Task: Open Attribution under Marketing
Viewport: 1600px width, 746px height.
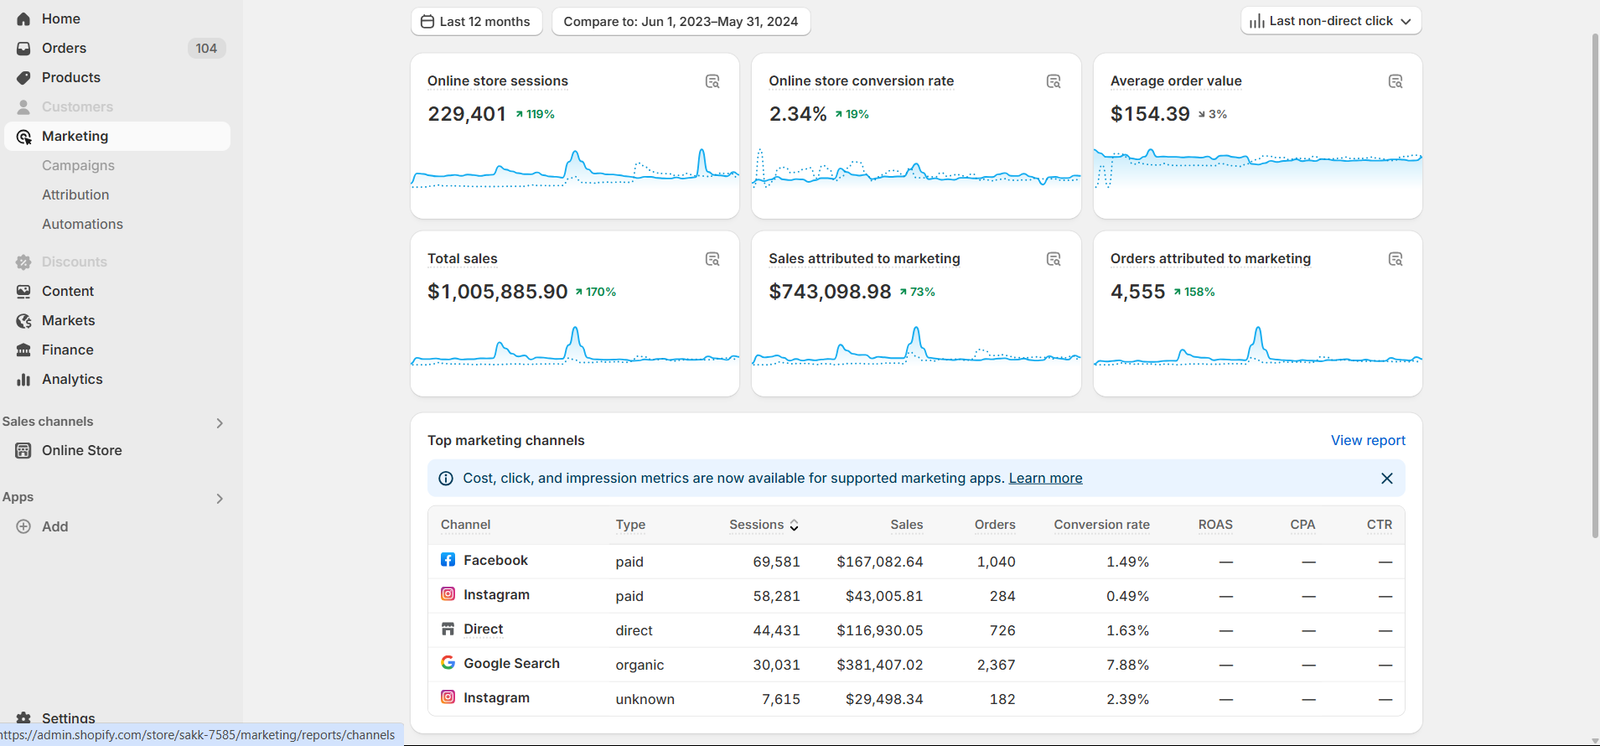Action: (75, 195)
